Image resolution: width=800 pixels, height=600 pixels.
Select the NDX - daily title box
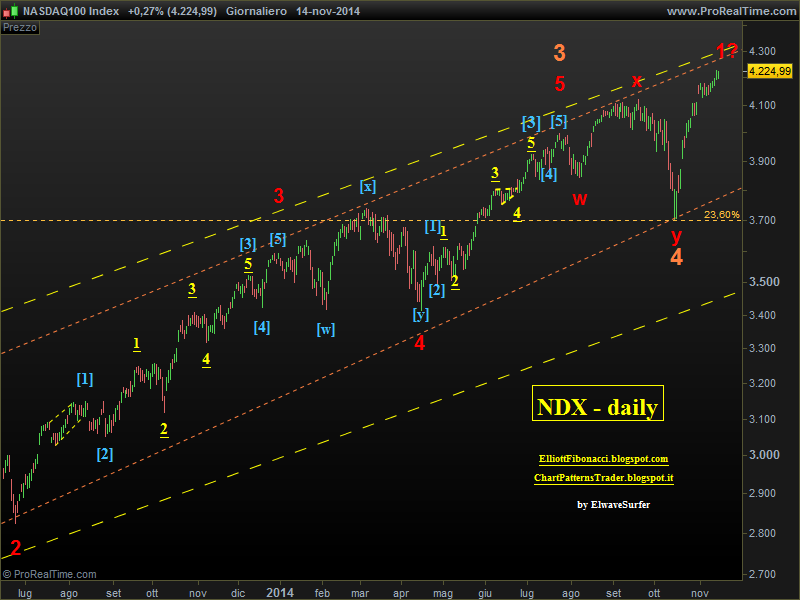597,403
